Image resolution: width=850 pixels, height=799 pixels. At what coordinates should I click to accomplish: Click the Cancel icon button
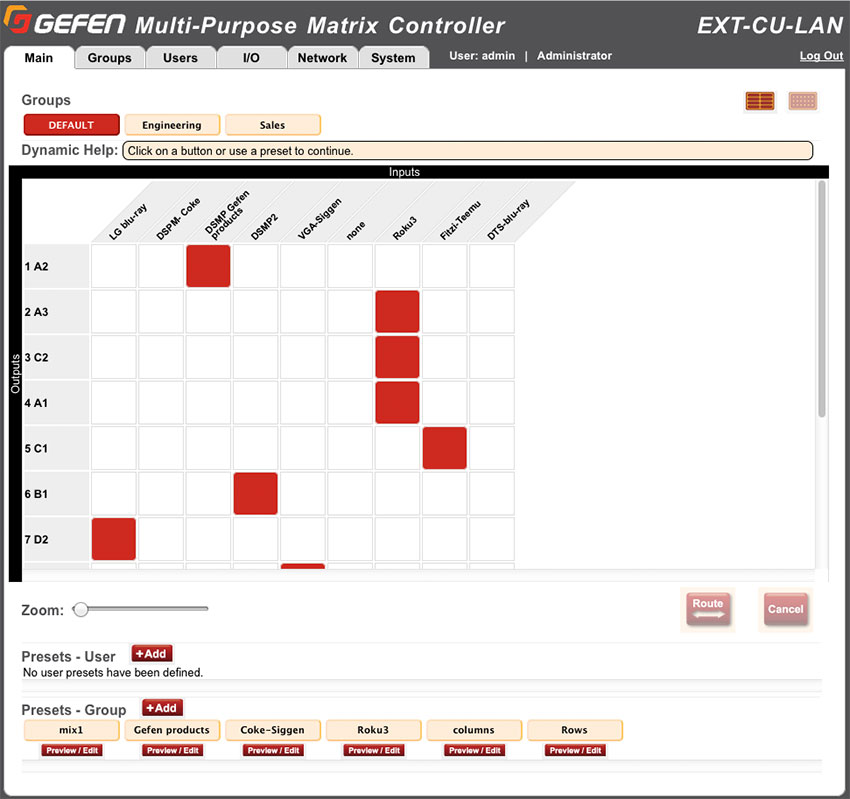(786, 608)
